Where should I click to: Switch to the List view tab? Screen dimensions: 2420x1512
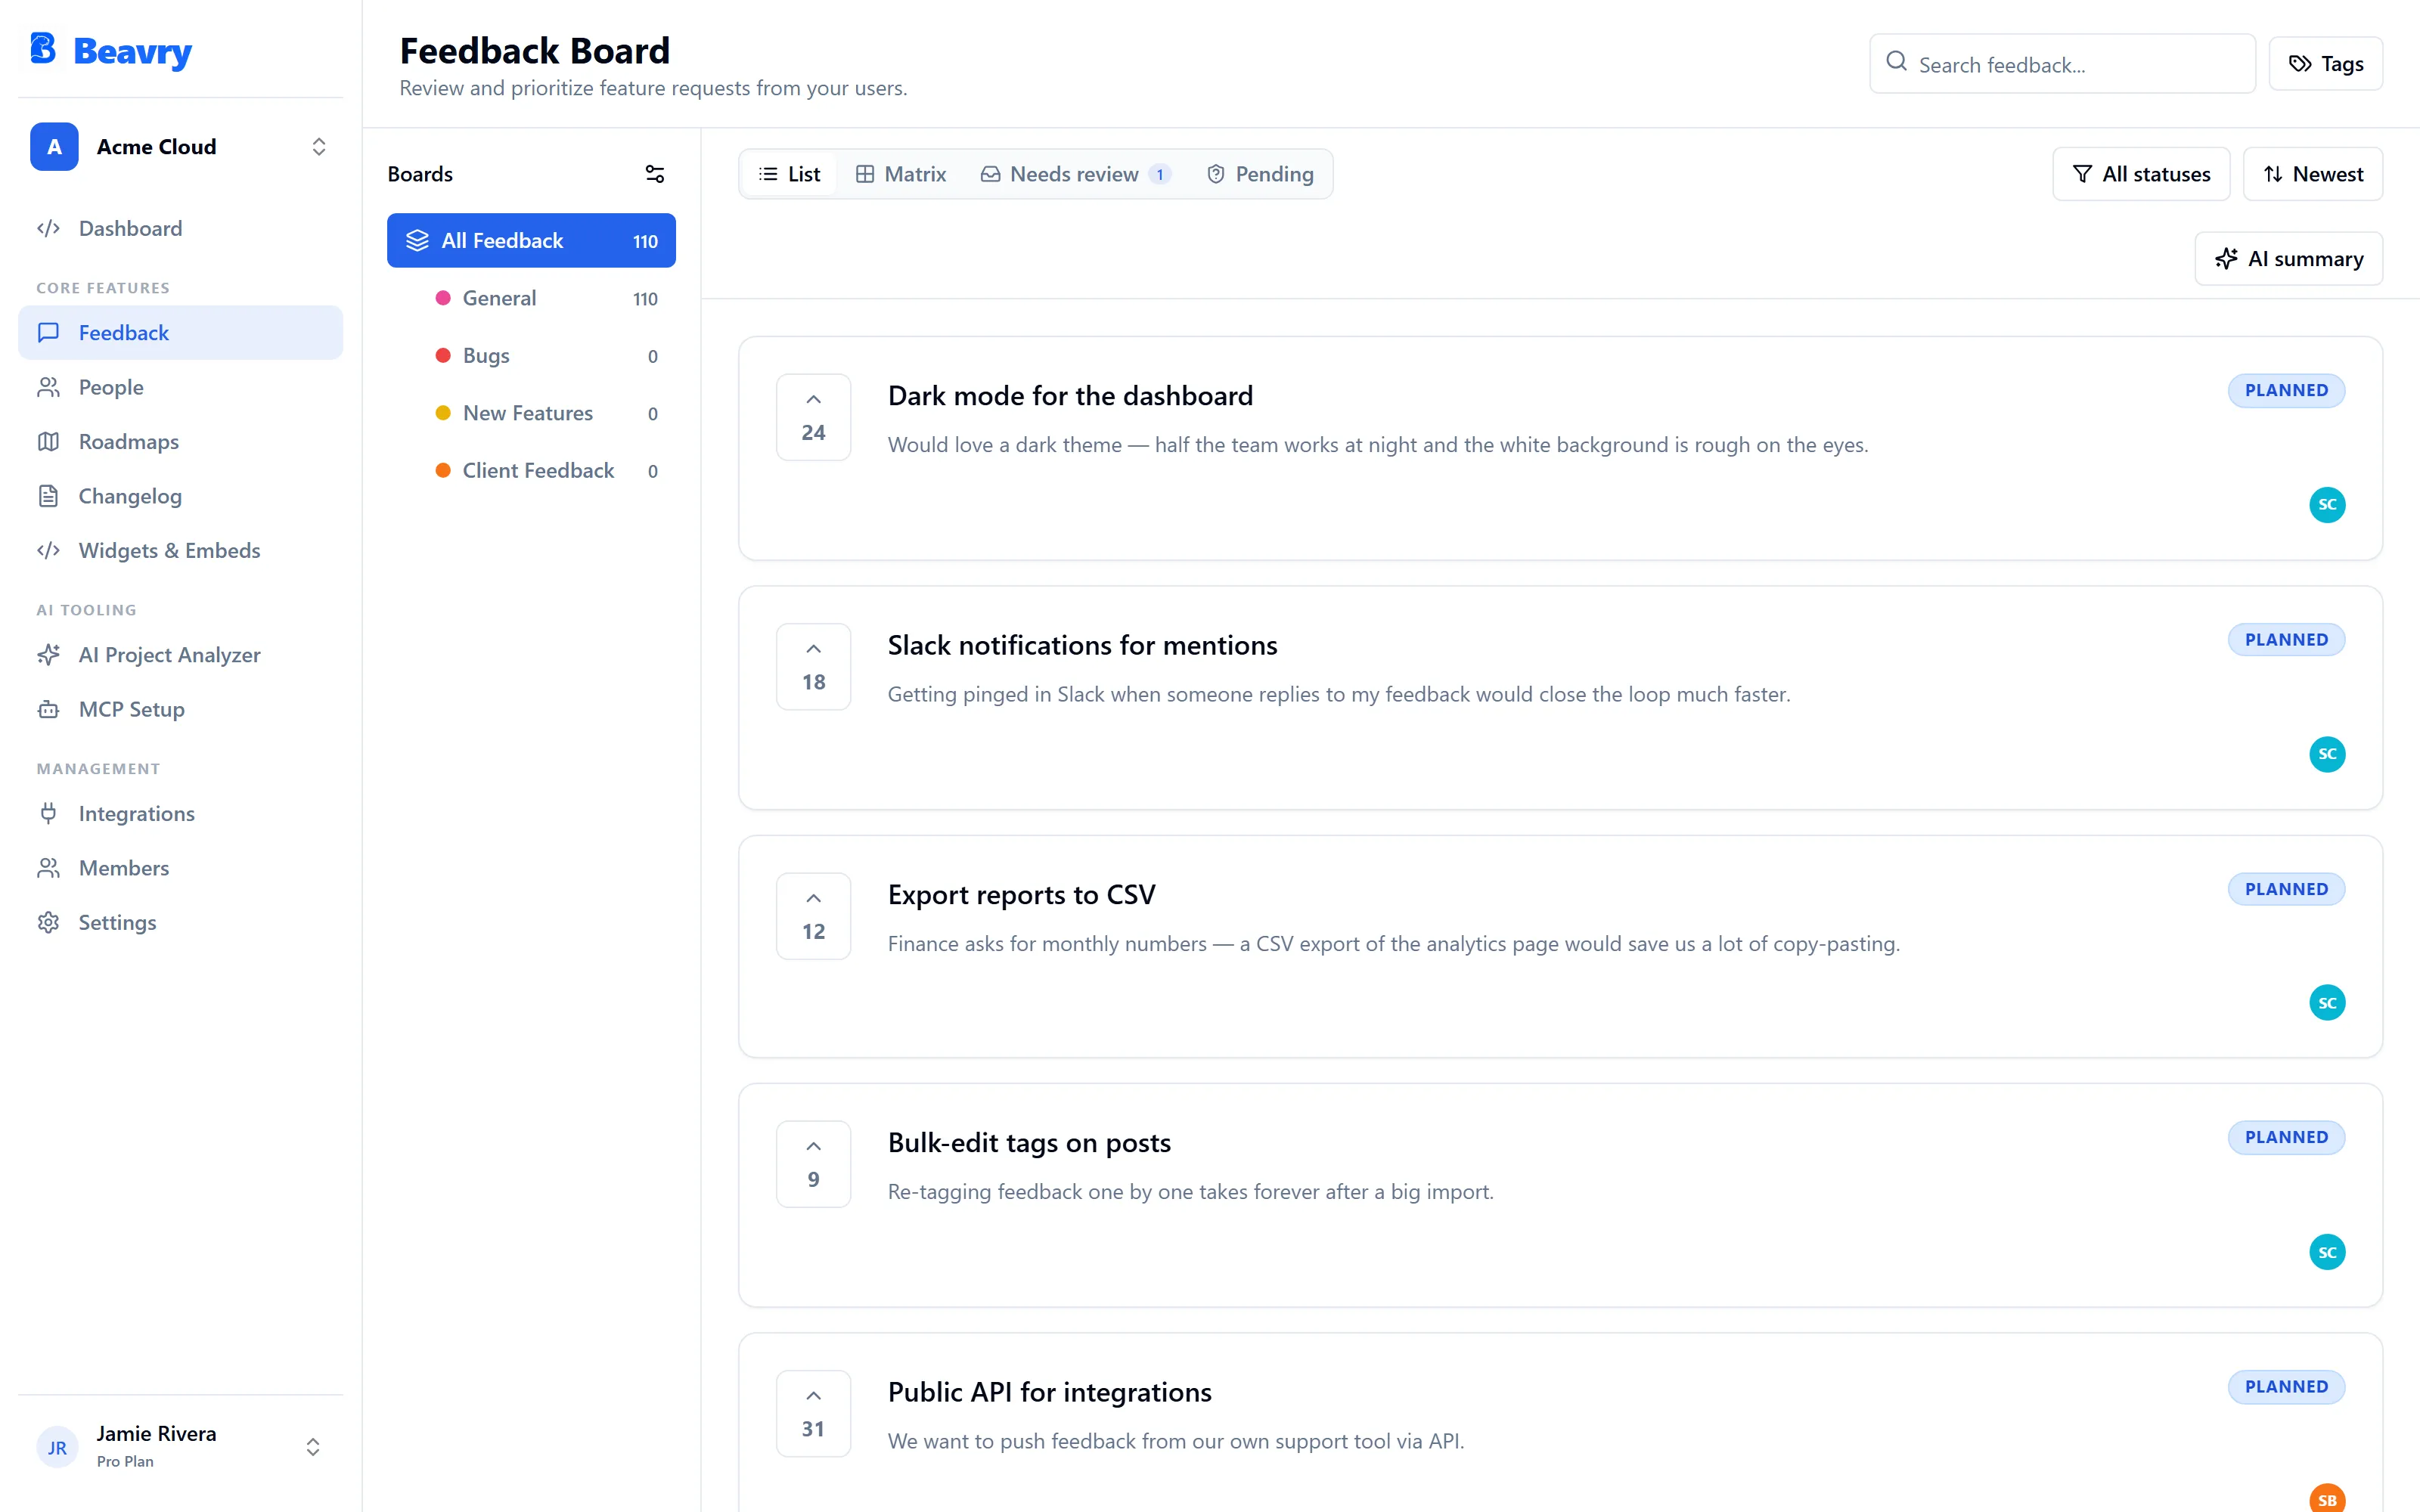(x=790, y=174)
